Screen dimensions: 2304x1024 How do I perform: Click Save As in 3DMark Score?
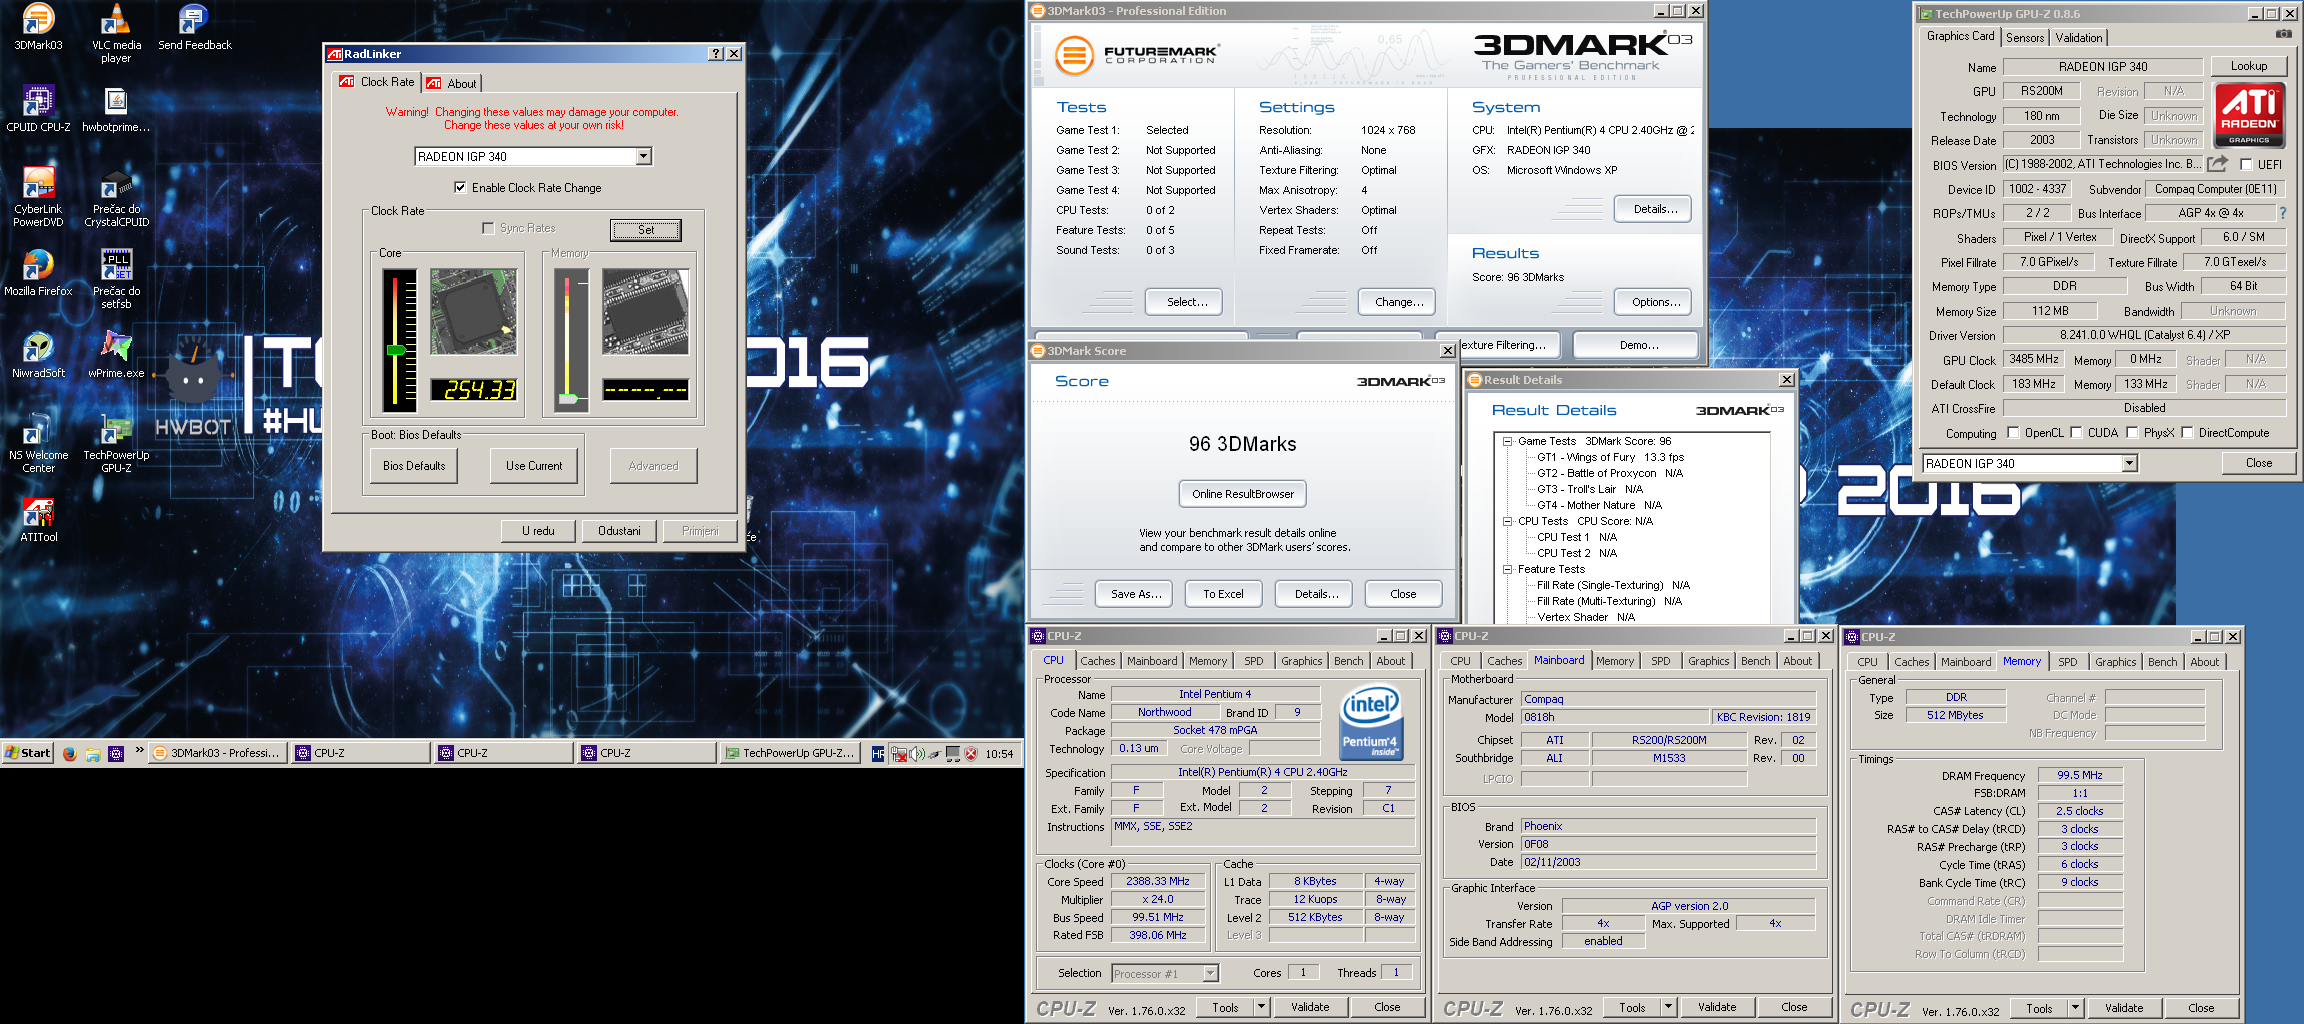tap(1136, 594)
